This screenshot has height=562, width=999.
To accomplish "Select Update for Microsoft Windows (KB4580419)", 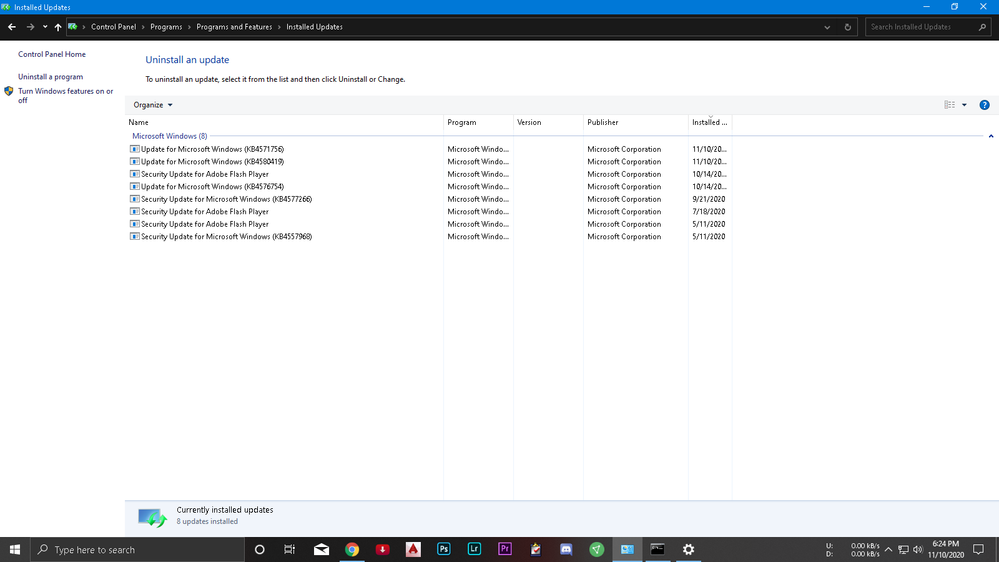I will [x=212, y=162].
